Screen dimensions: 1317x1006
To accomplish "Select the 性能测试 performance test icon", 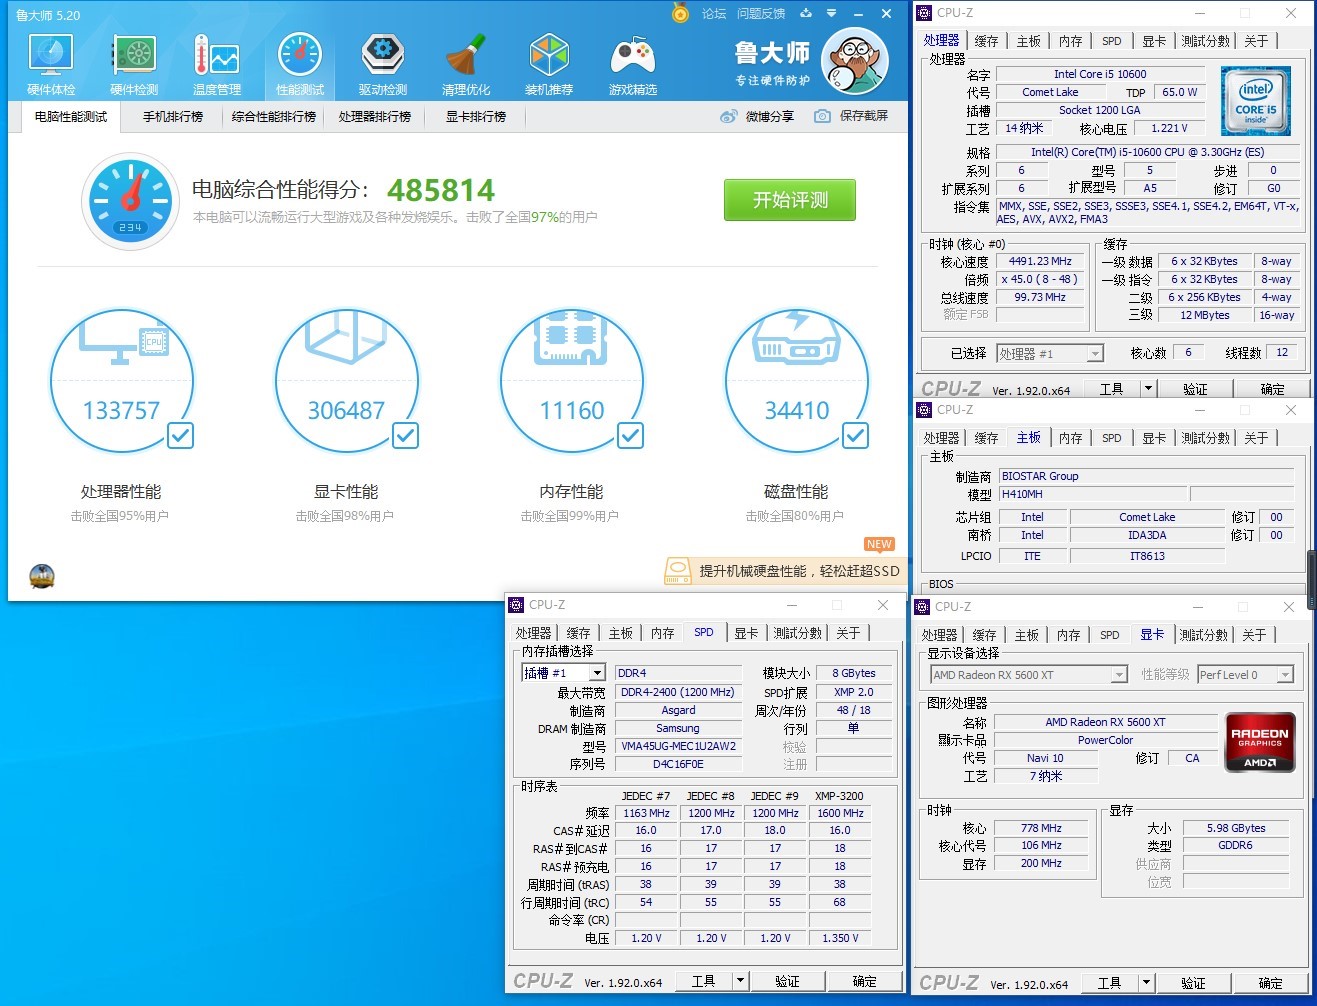I will (x=300, y=55).
